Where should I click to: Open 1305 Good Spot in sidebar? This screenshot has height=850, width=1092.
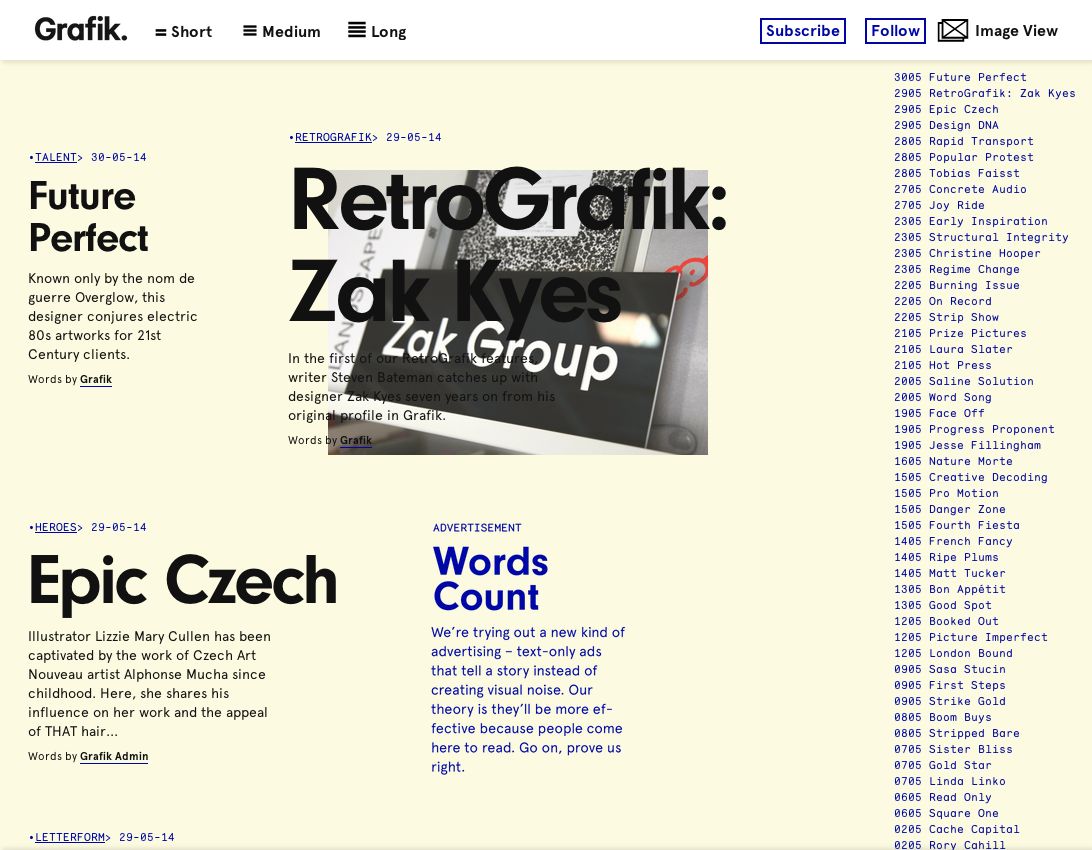pos(943,606)
